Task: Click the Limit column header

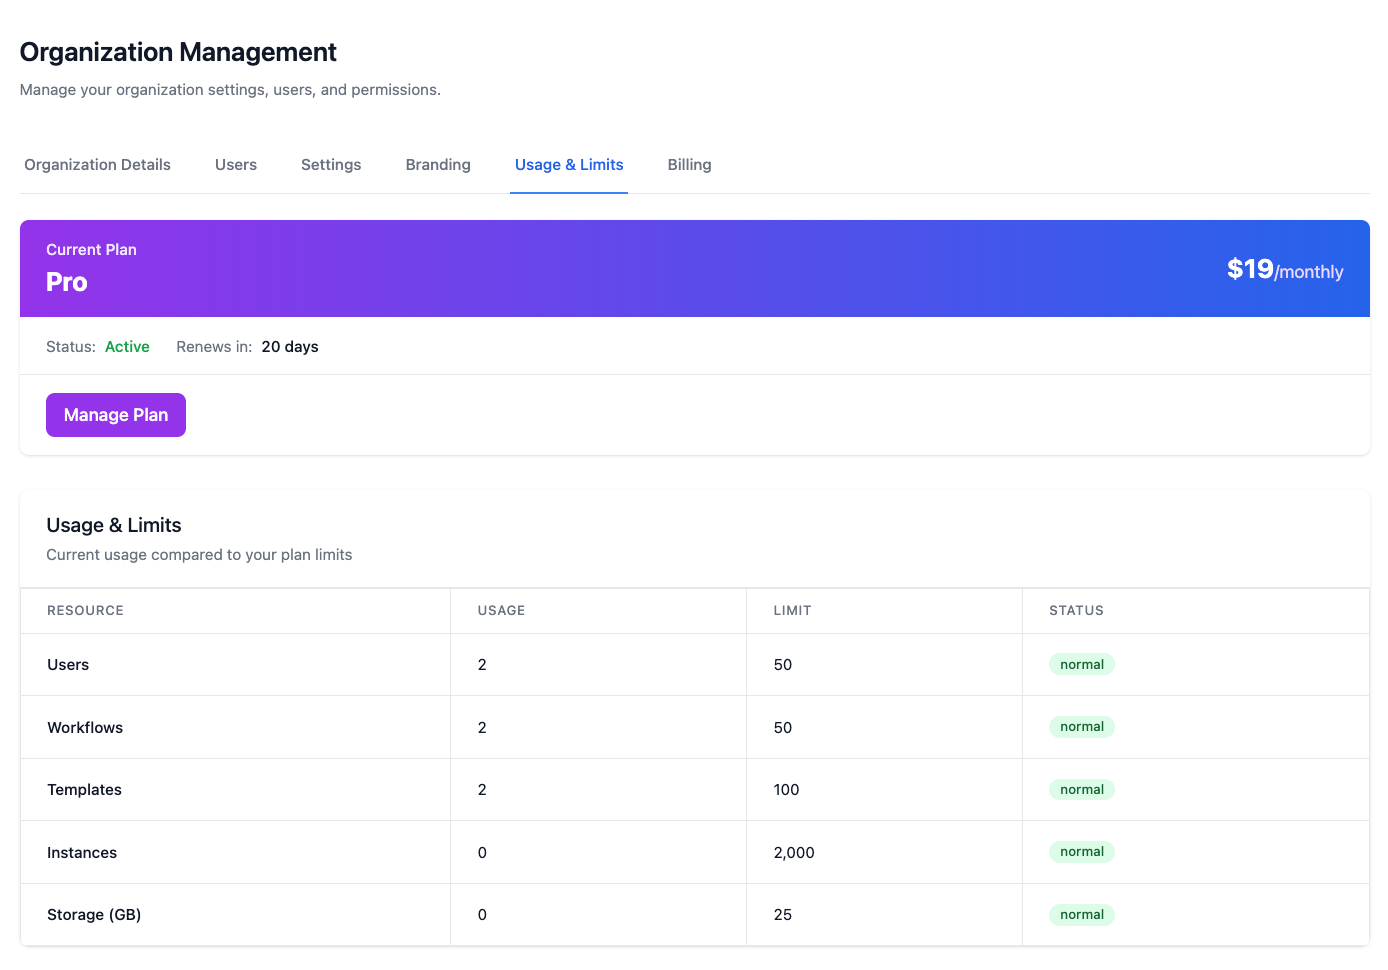Action: pyautogui.click(x=792, y=611)
